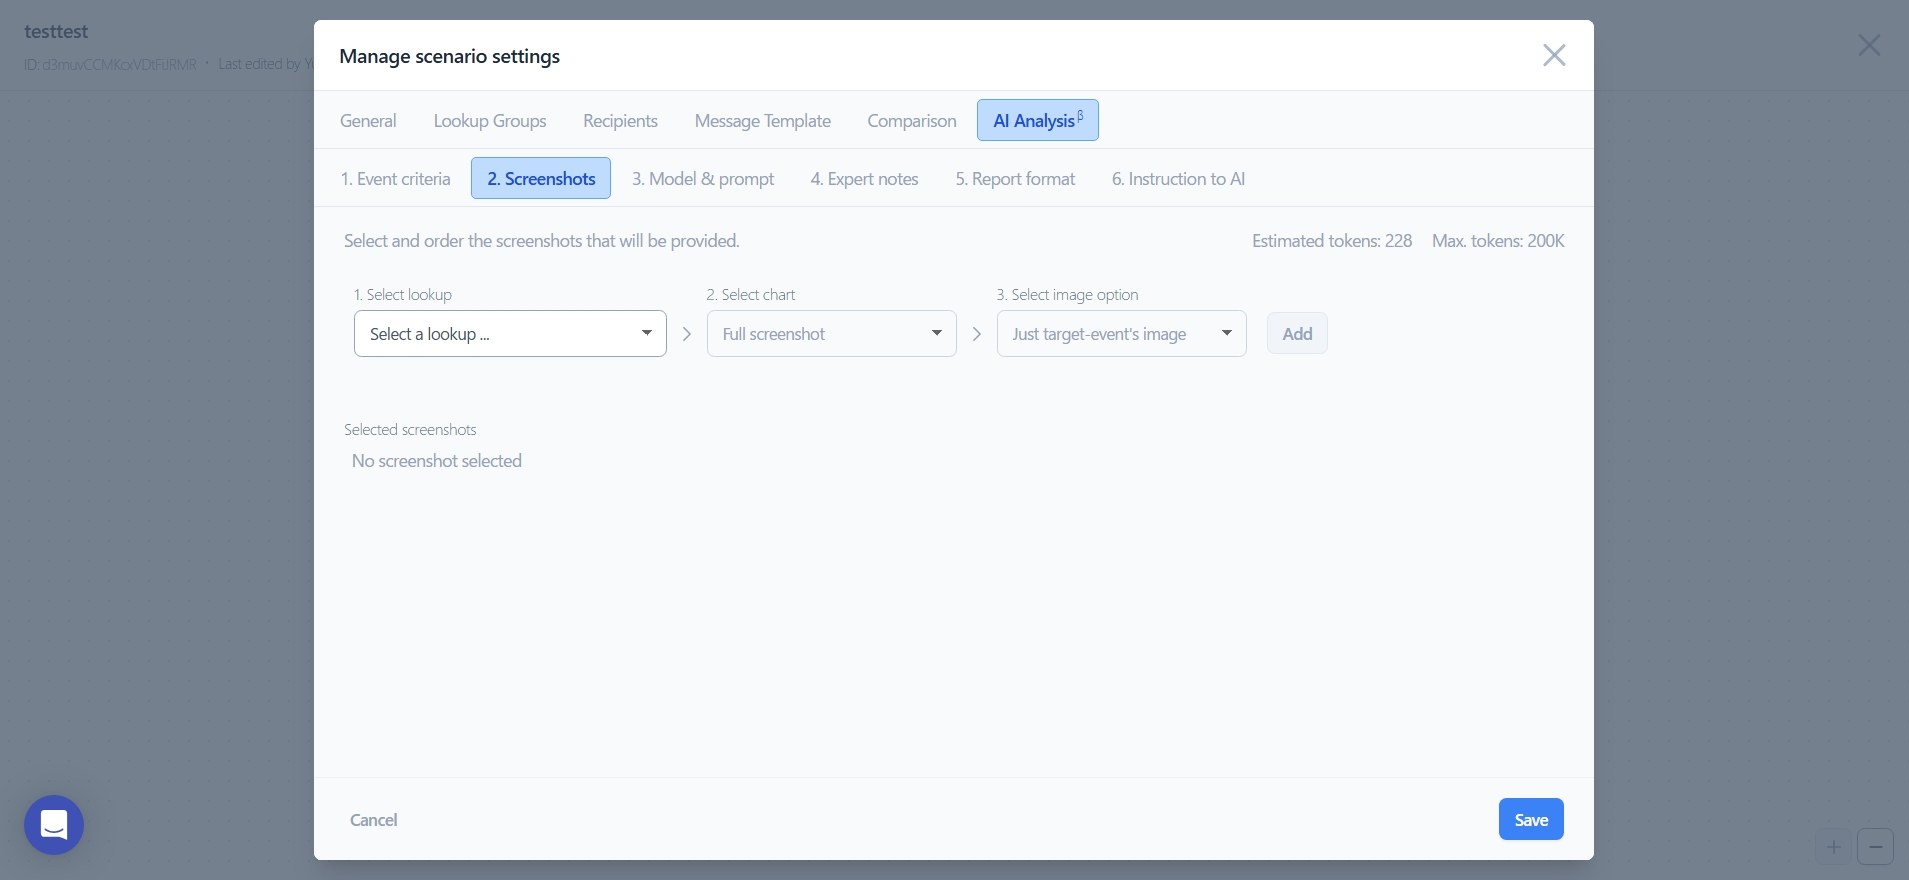Switch to the General tab
Image resolution: width=1909 pixels, height=880 pixels.
coord(368,121)
